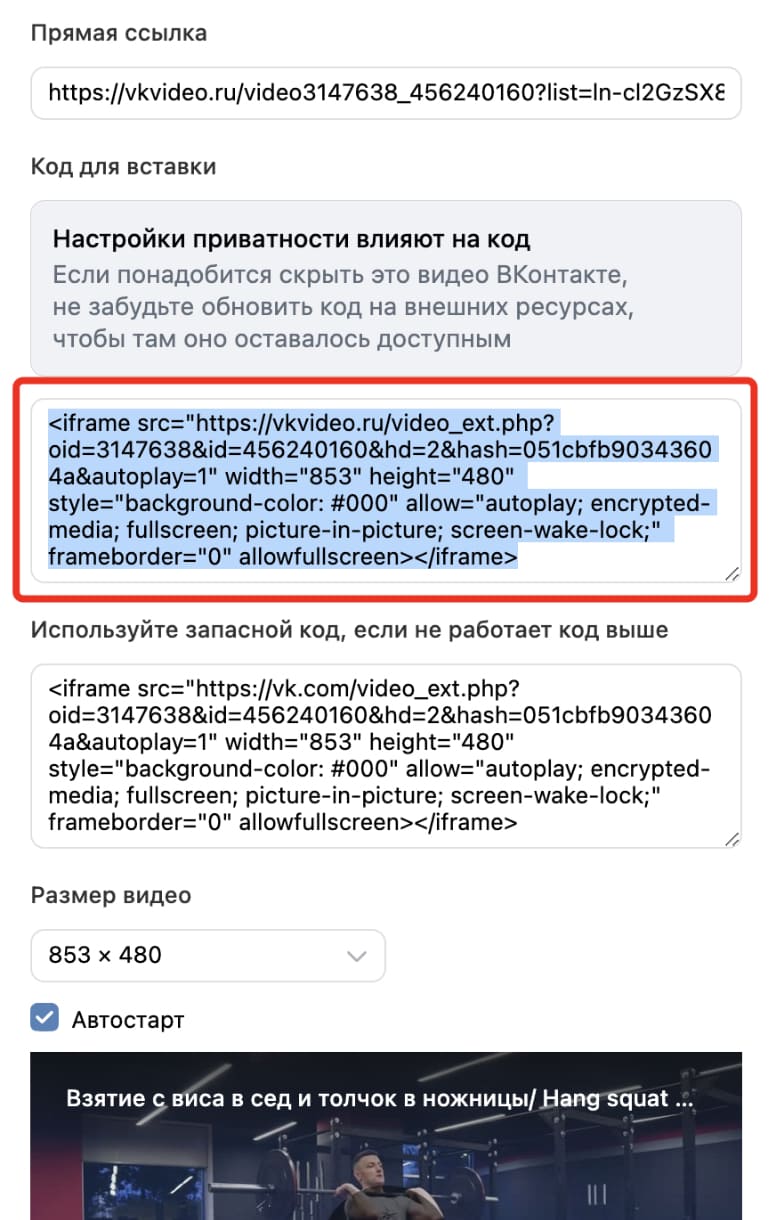Click the Автостарт label text
The image size is (774, 1220).
(x=128, y=1020)
